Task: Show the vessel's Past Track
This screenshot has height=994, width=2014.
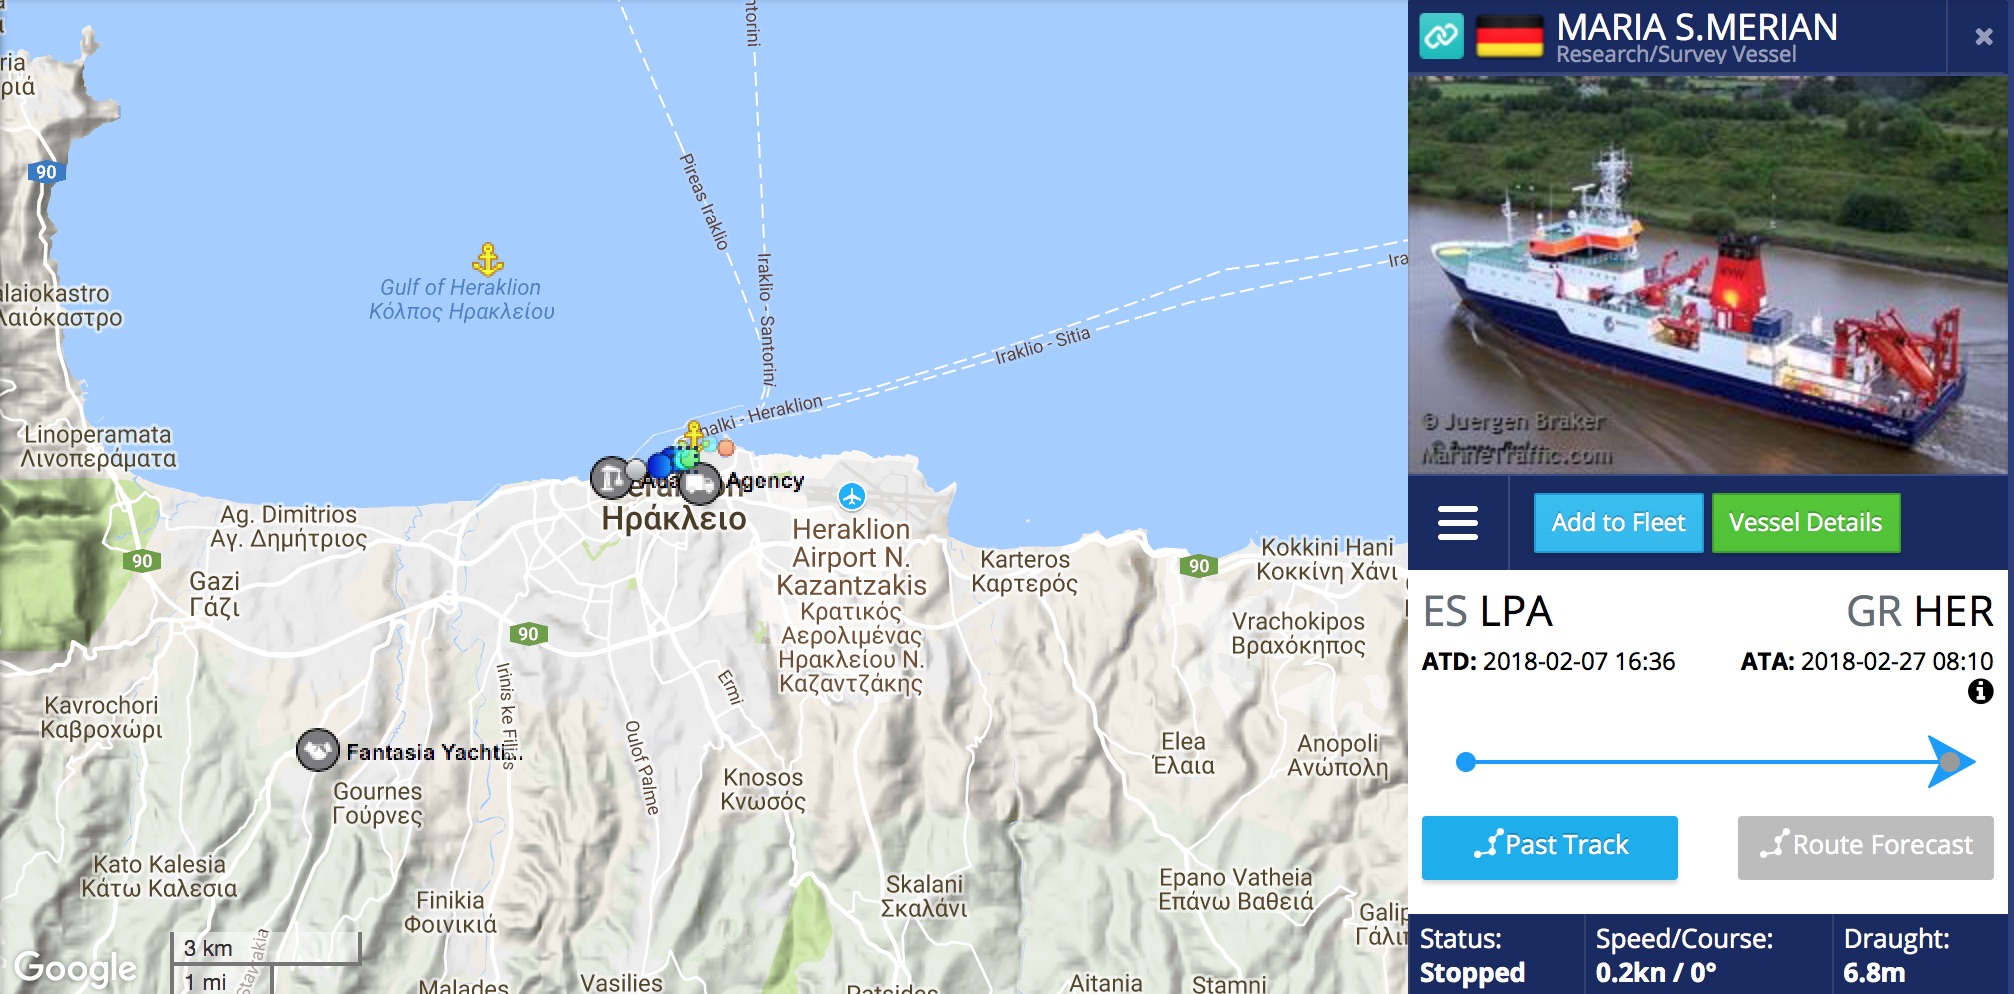Action: click(x=1549, y=847)
